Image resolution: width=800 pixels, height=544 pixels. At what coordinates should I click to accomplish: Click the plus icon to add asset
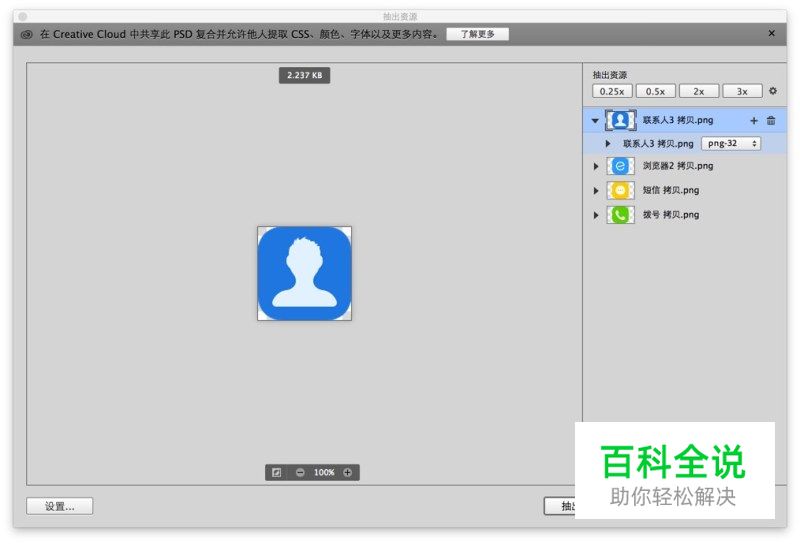click(754, 121)
